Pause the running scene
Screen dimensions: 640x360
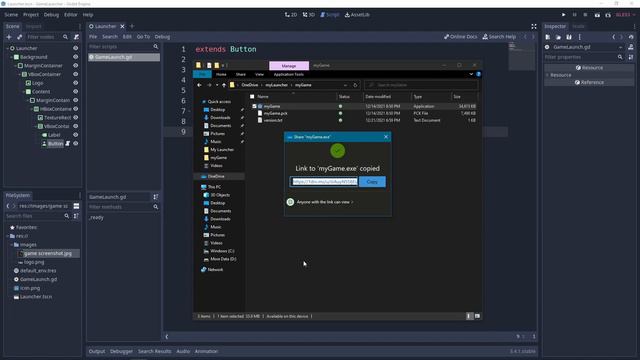[x=574, y=15]
